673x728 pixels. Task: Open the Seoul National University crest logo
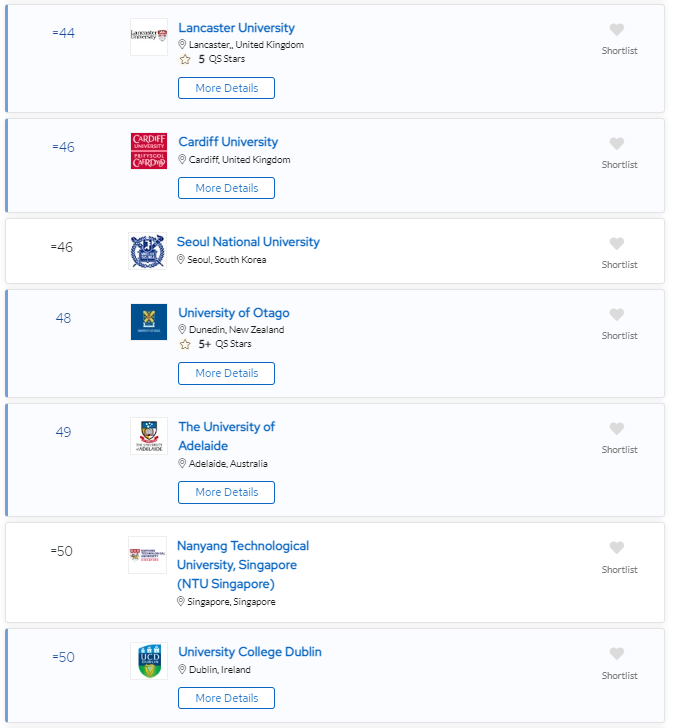click(x=147, y=251)
